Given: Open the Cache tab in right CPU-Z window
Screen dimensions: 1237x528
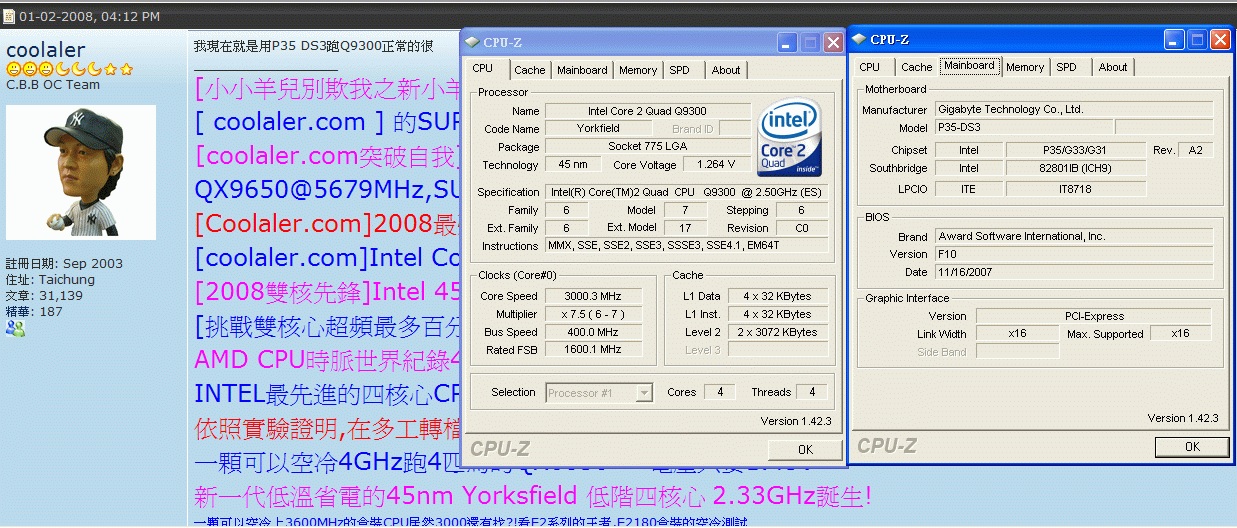Looking at the screenshot, I should click(917, 67).
